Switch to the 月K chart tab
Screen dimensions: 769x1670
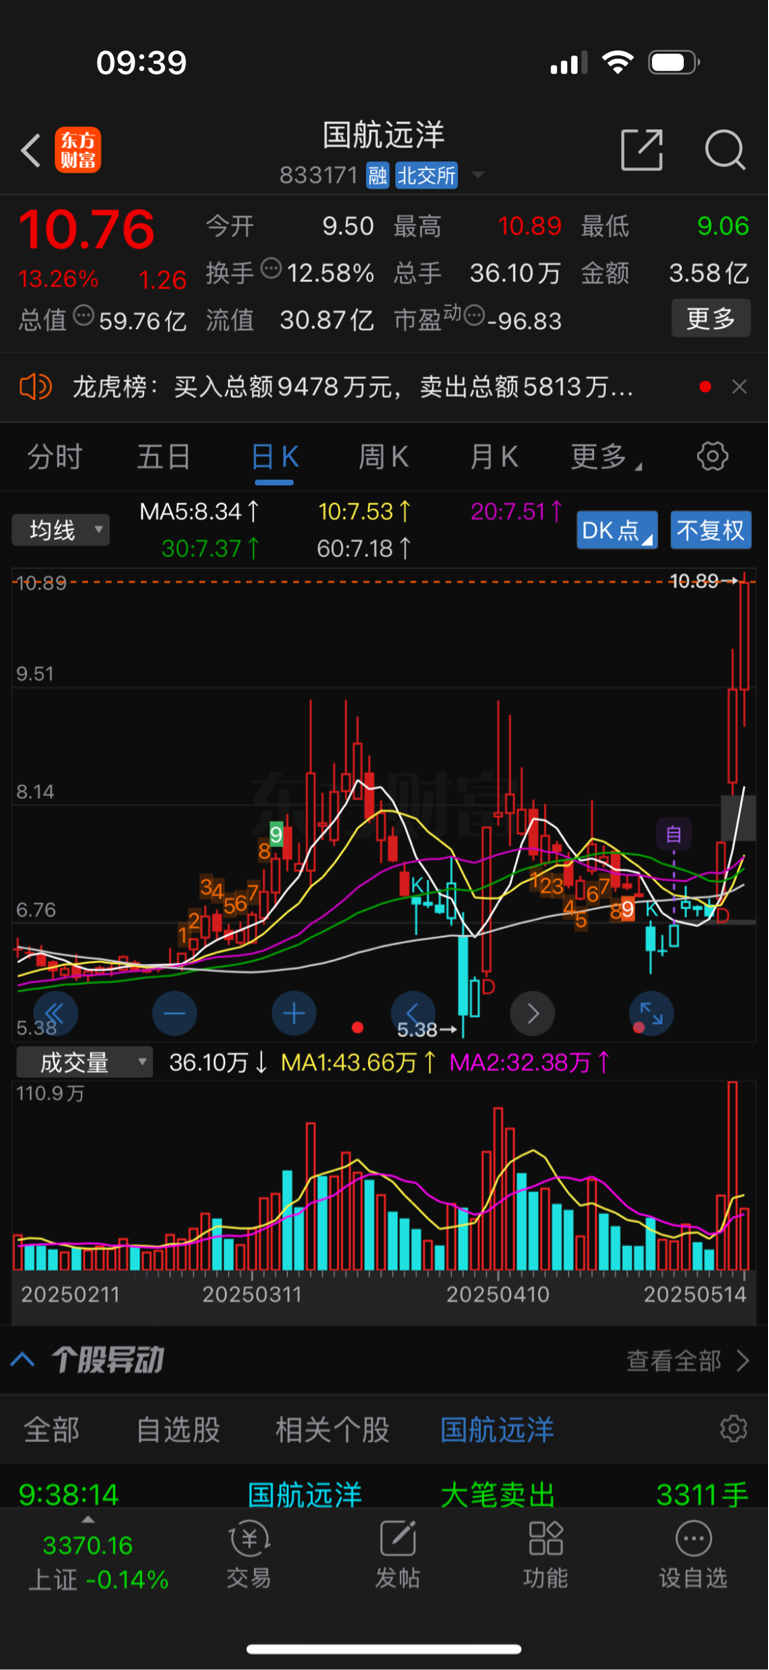pyautogui.click(x=494, y=458)
